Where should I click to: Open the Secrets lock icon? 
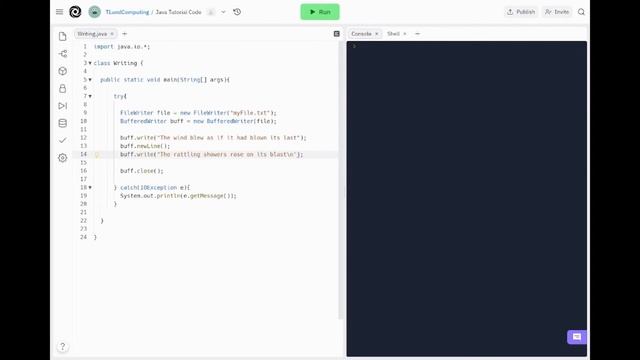[x=62, y=88]
